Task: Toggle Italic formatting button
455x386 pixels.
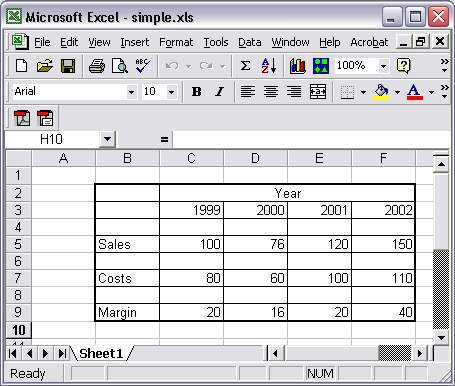Action: click(x=219, y=91)
